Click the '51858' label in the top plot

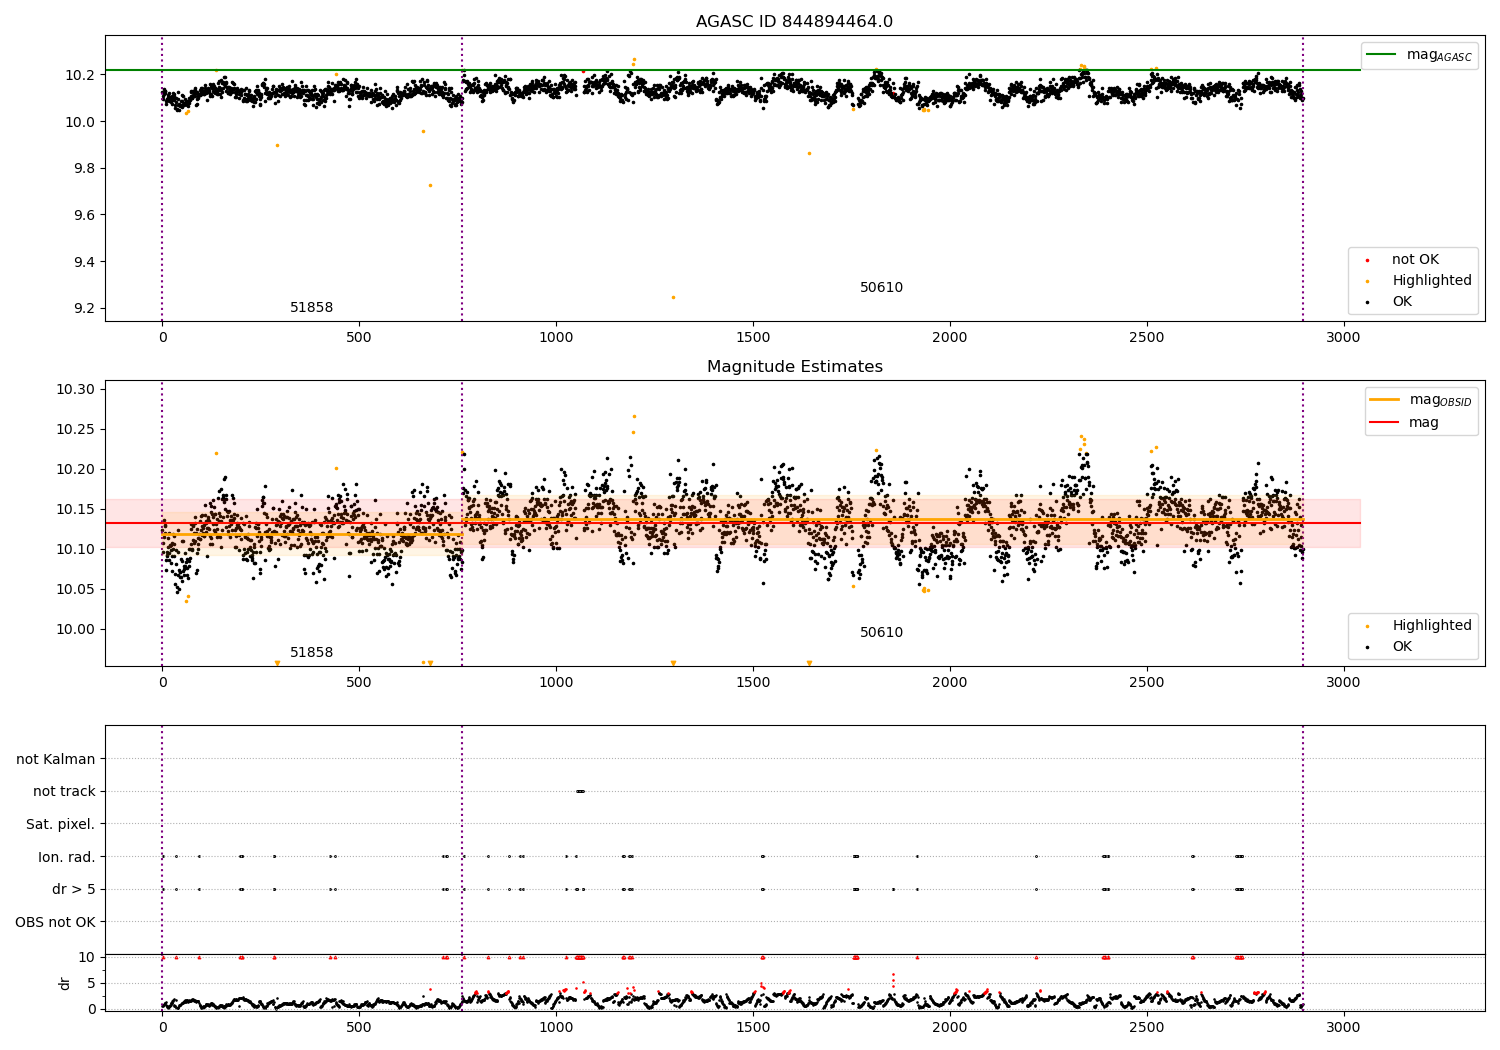[x=311, y=308]
